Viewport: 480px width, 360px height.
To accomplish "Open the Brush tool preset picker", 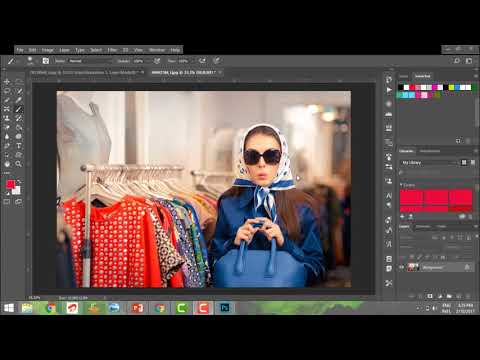I will pos(12,61).
